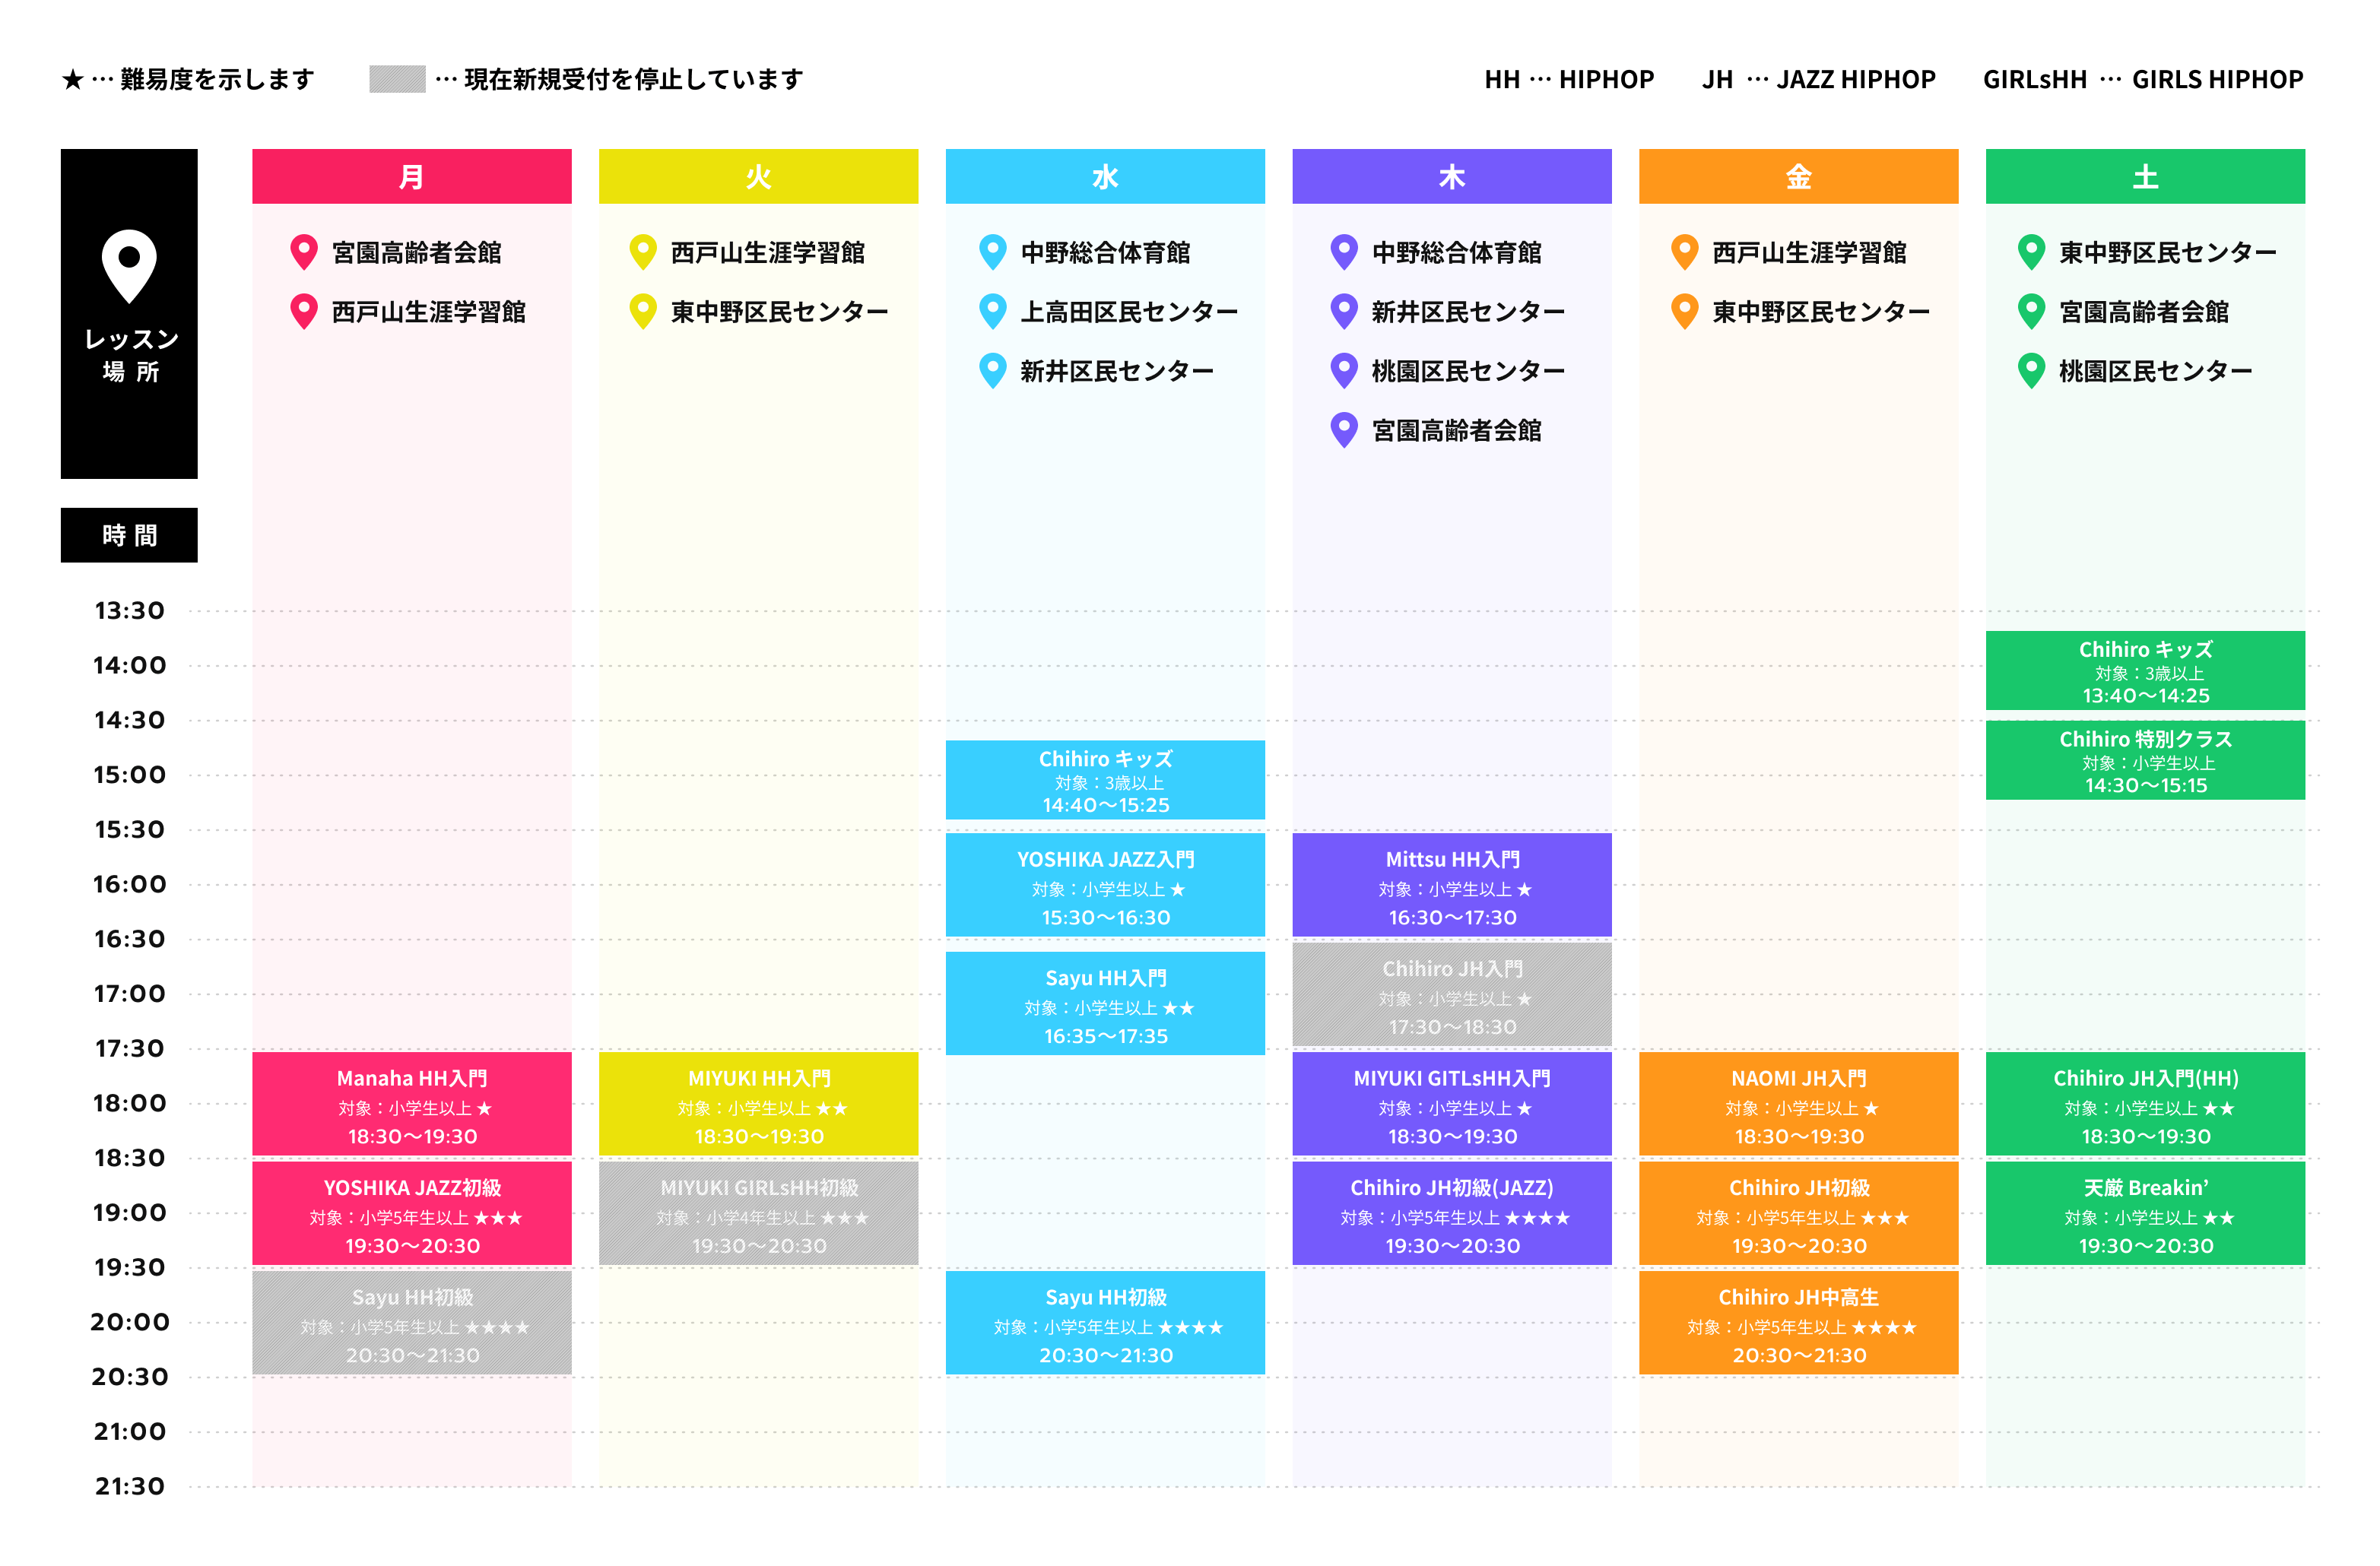
Task: Click the gray hatched legend swatch
Action: click(397, 79)
